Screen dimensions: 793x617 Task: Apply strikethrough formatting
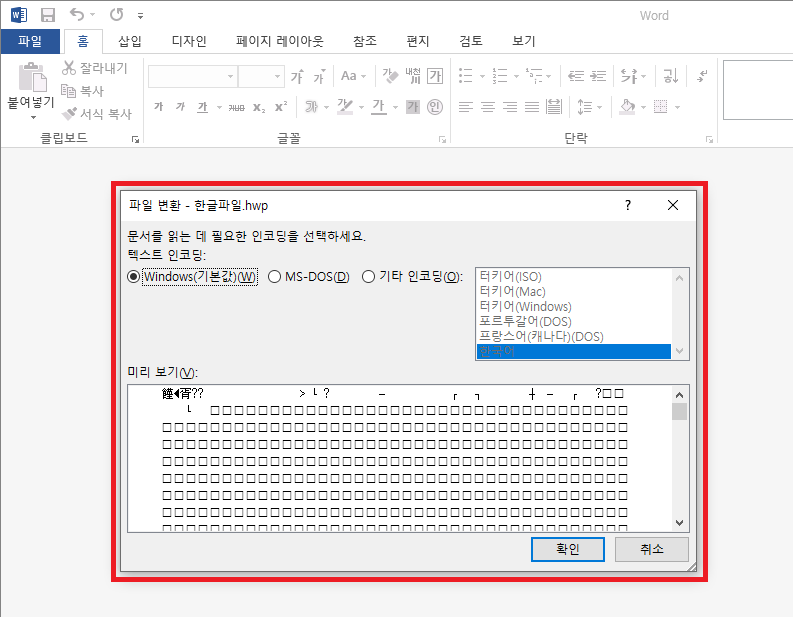coord(236,107)
